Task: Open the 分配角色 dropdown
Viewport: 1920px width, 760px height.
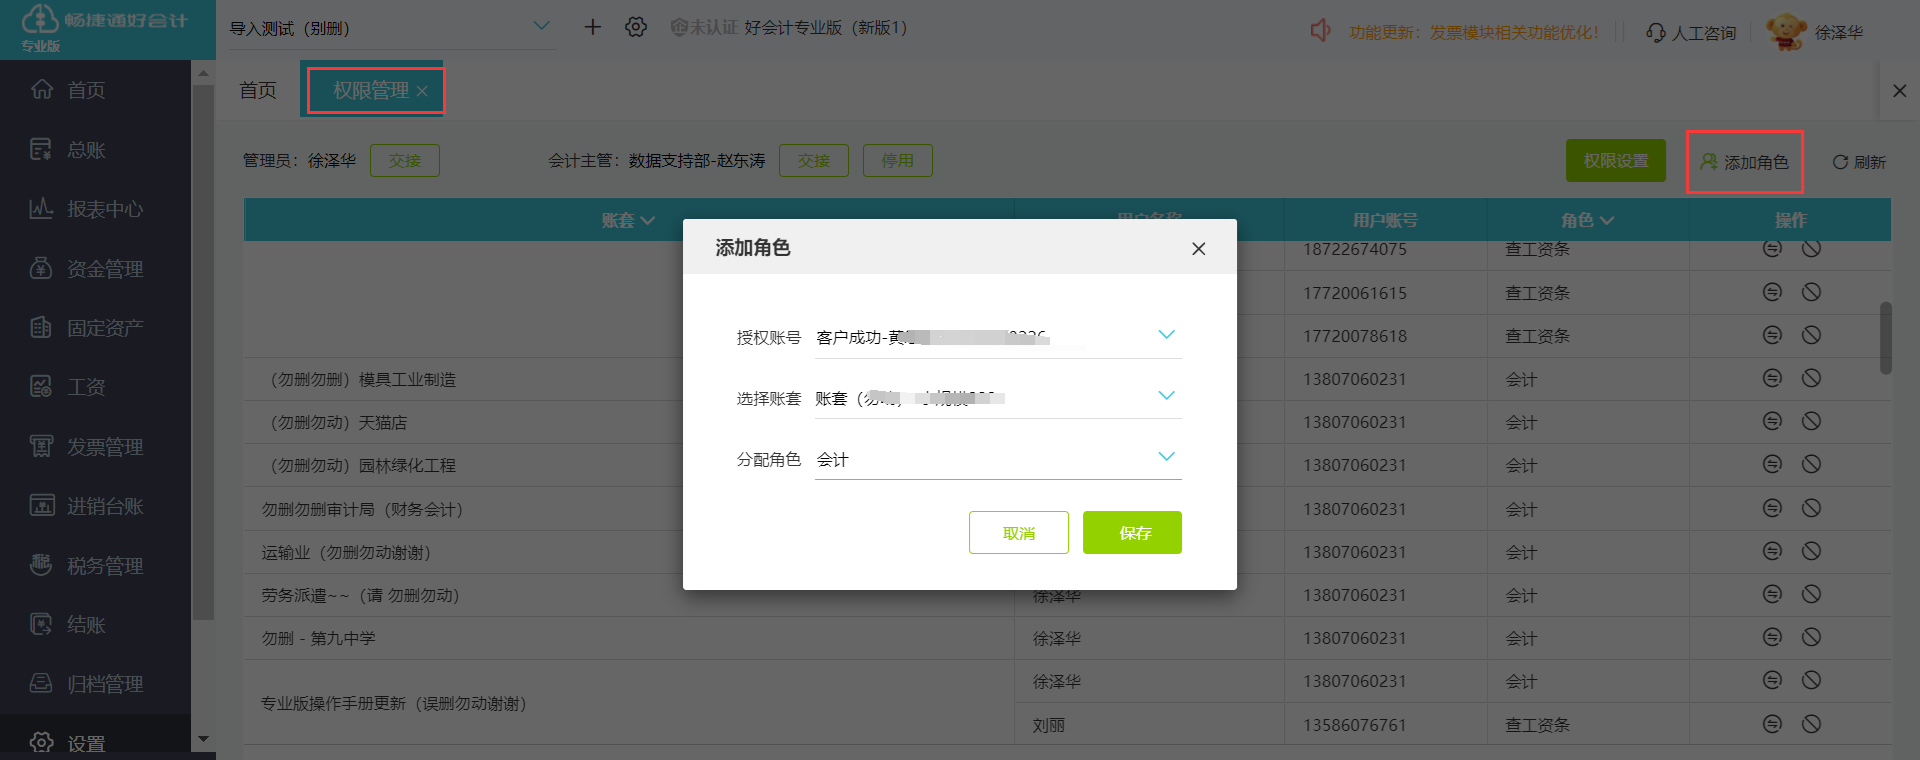Action: [x=1165, y=457]
